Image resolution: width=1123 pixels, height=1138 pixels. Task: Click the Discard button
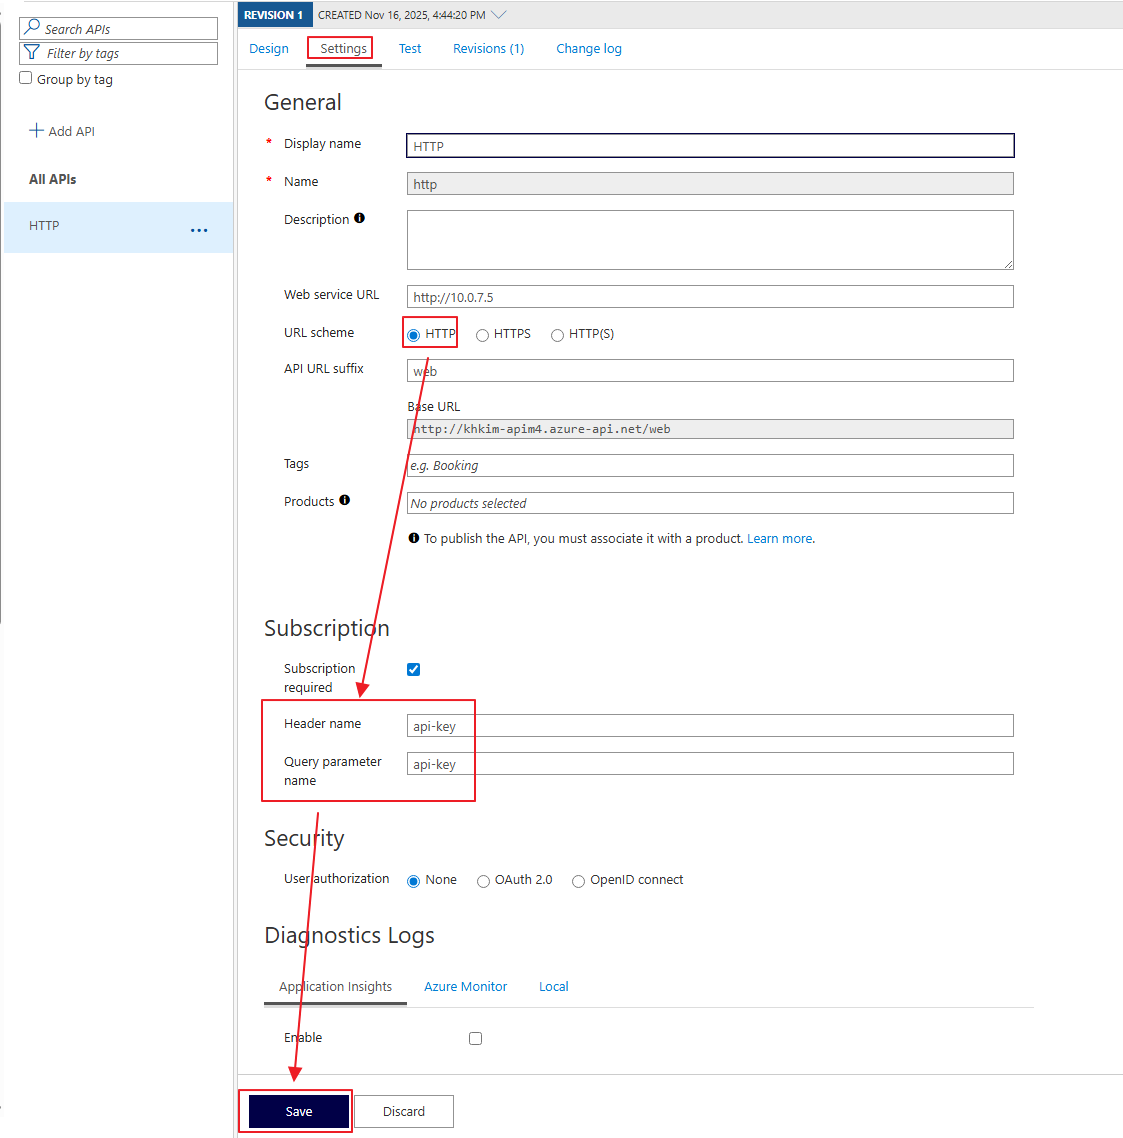pos(404,1111)
